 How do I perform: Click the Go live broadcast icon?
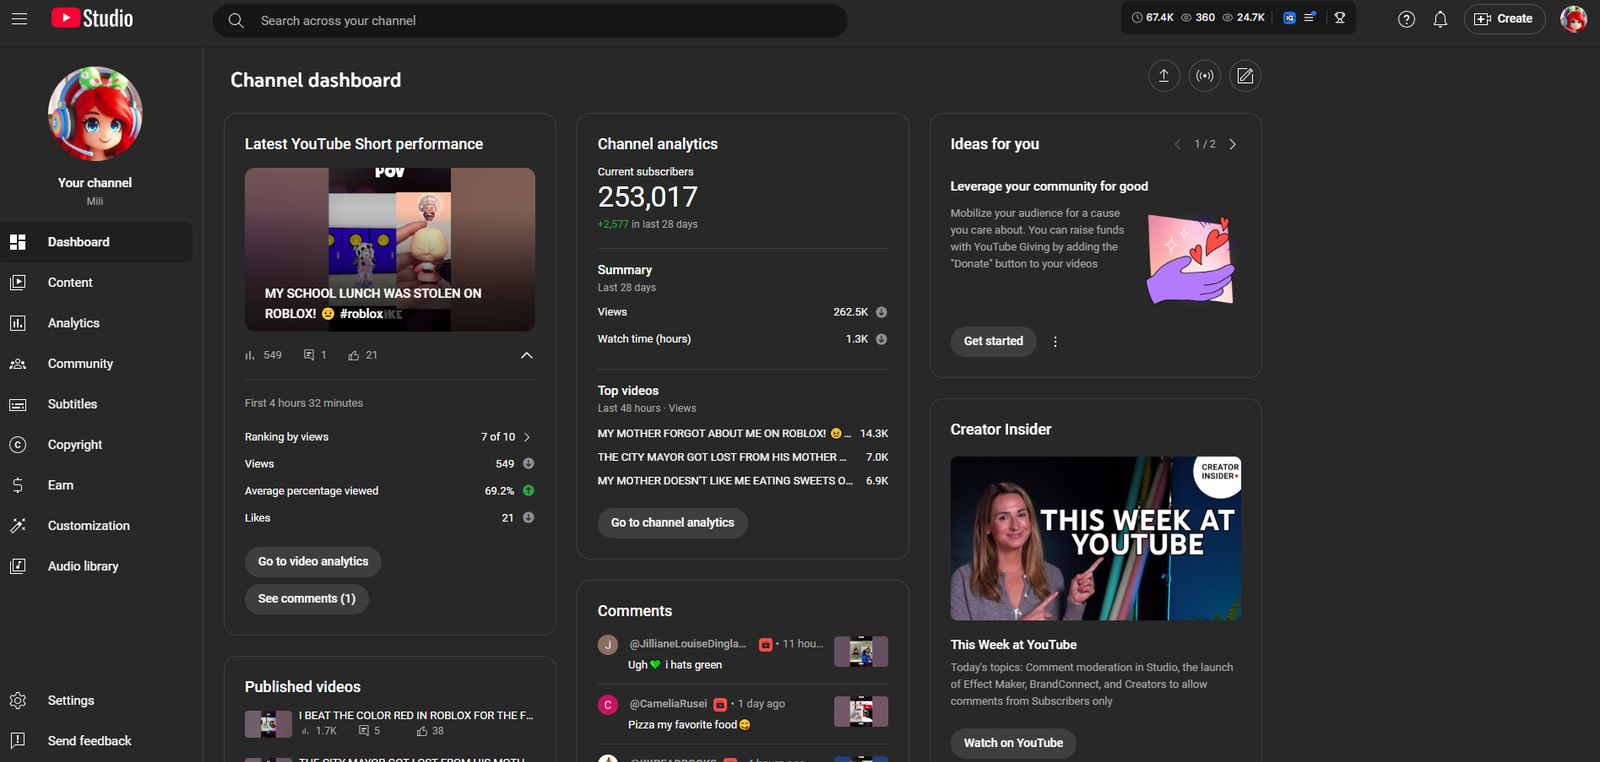pyautogui.click(x=1205, y=76)
